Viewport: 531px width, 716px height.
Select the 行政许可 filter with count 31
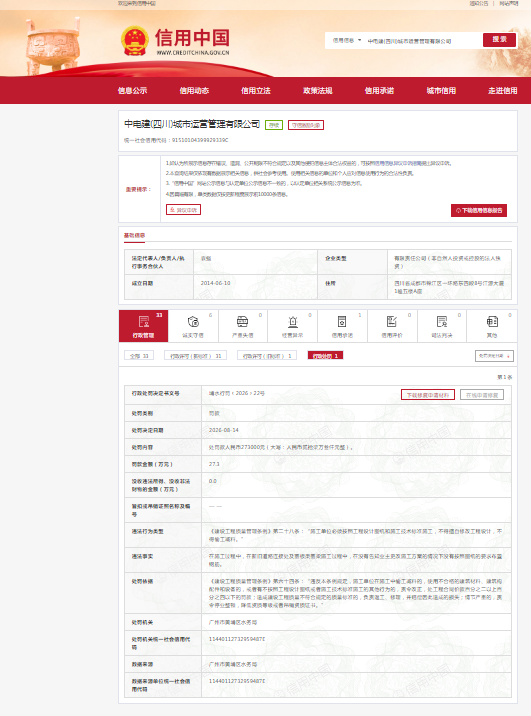(195, 356)
